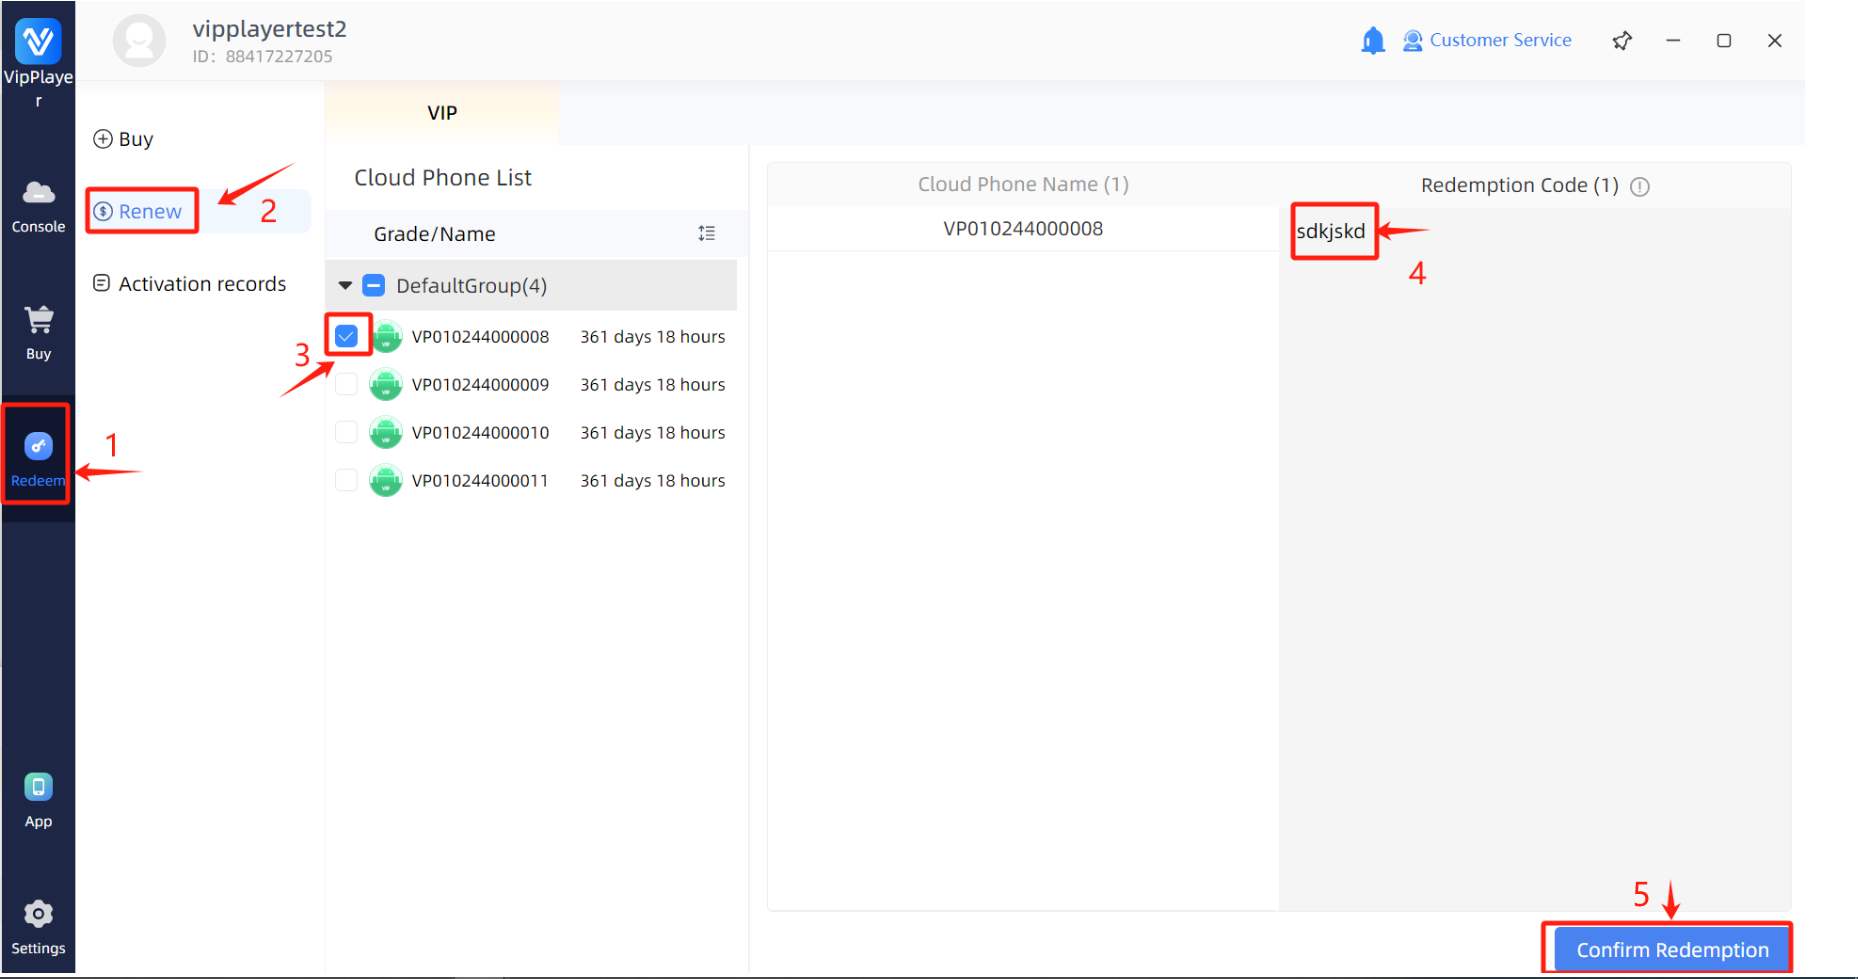The width and height of the screenshot is (1858, 979).
Task: Pin the window with pin icon
Action: (x=1622, y=41)
